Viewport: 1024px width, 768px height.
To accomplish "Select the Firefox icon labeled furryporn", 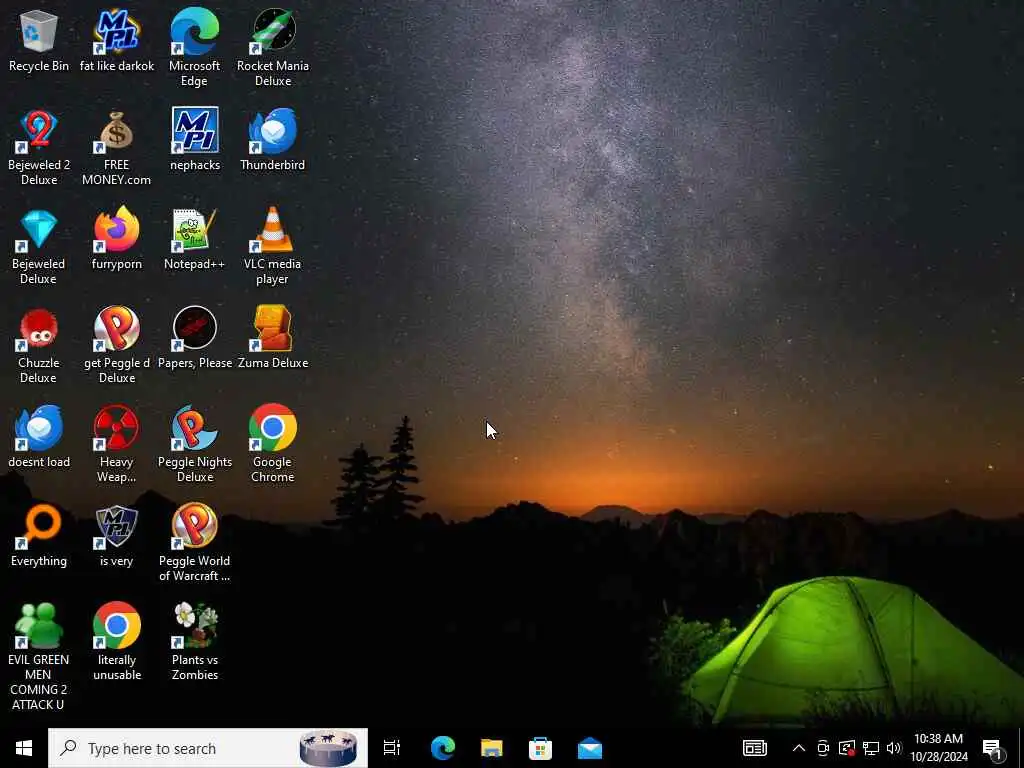I will point(116,230).
